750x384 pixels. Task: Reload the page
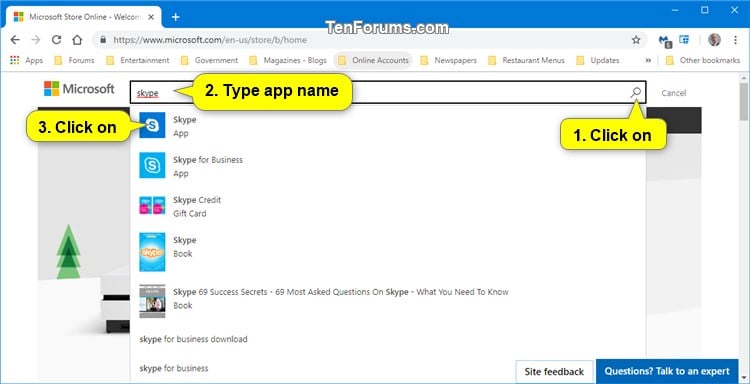[x=56, y=40]
